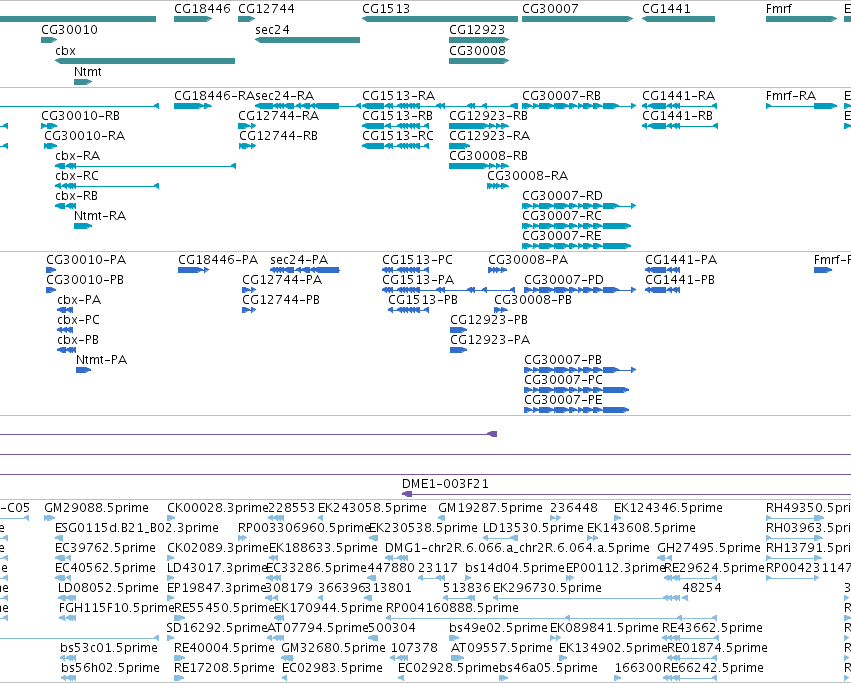
Task: Select protein label CG12923-PA
Action: pyautogui.click(x=490, y=341)
